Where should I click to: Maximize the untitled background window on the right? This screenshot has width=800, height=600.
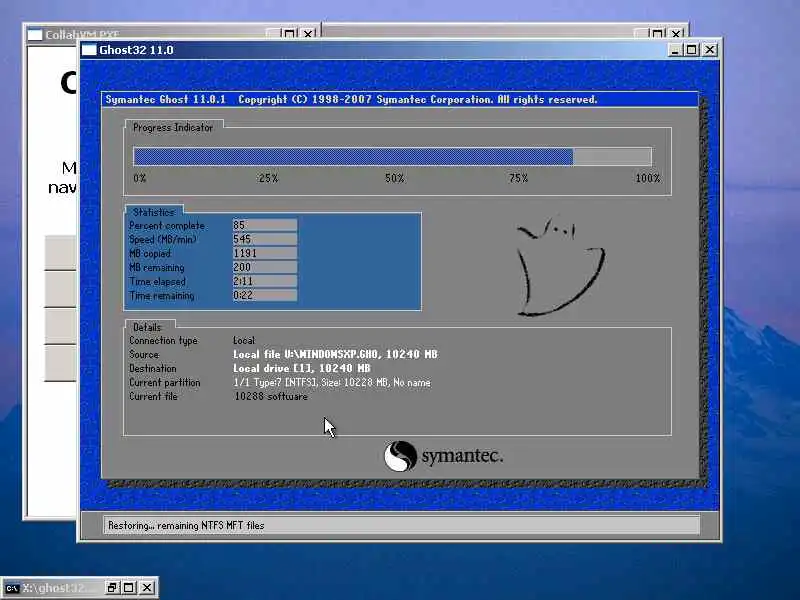[657, 34]
